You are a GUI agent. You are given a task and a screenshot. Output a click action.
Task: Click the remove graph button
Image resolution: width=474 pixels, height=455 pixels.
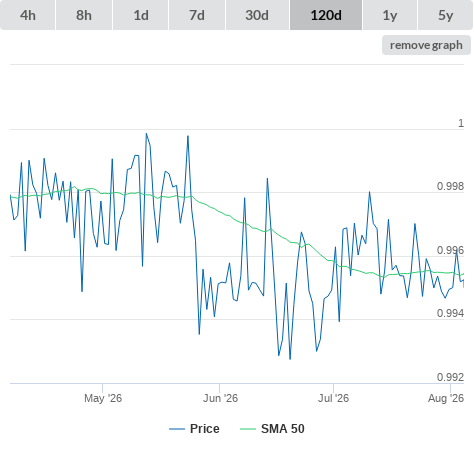coord(426,45)
